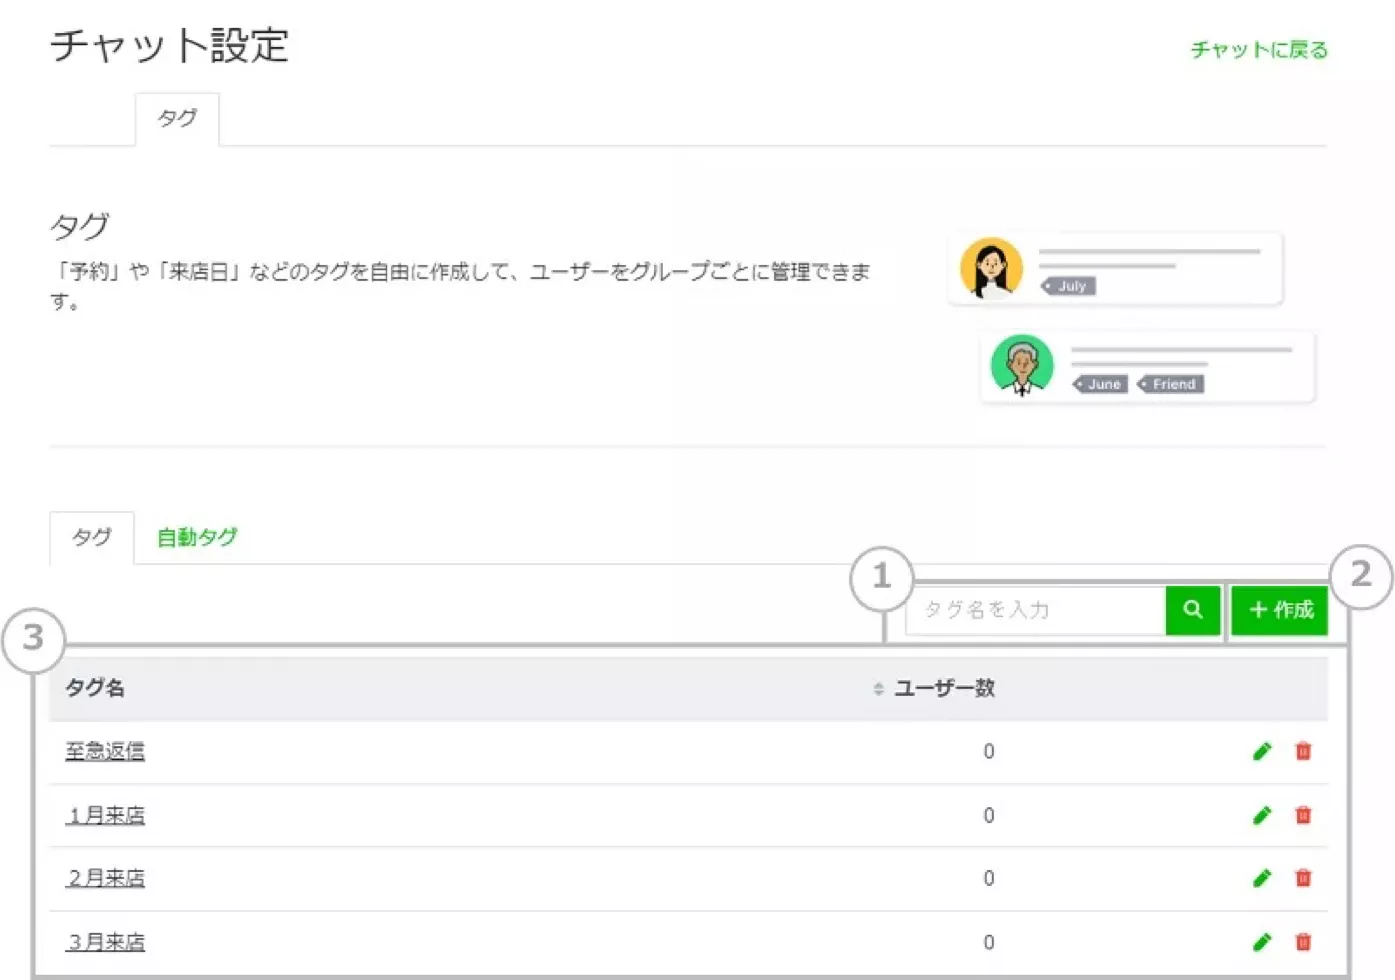
Task: Edit the 1月来店 tag with pencil icon
Action: tap(1262, 815)
